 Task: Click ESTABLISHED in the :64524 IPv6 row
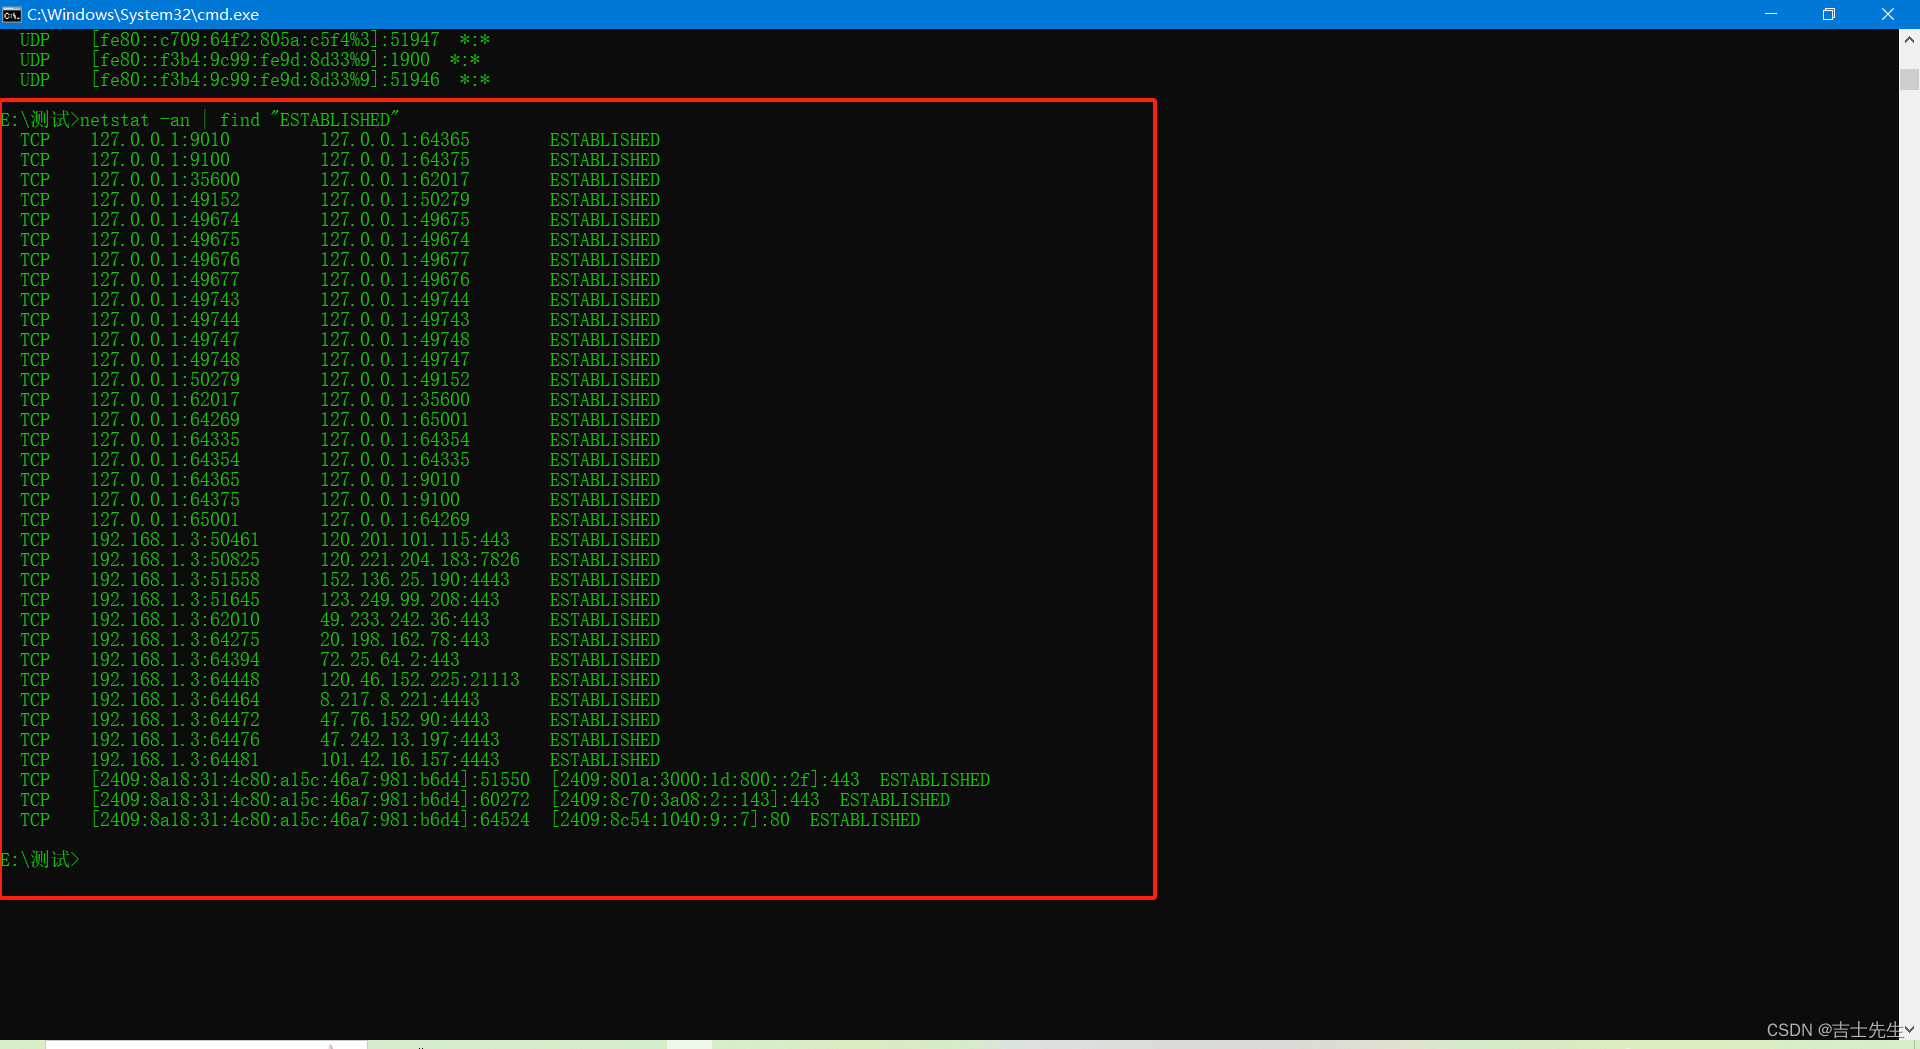coord(865,820)
